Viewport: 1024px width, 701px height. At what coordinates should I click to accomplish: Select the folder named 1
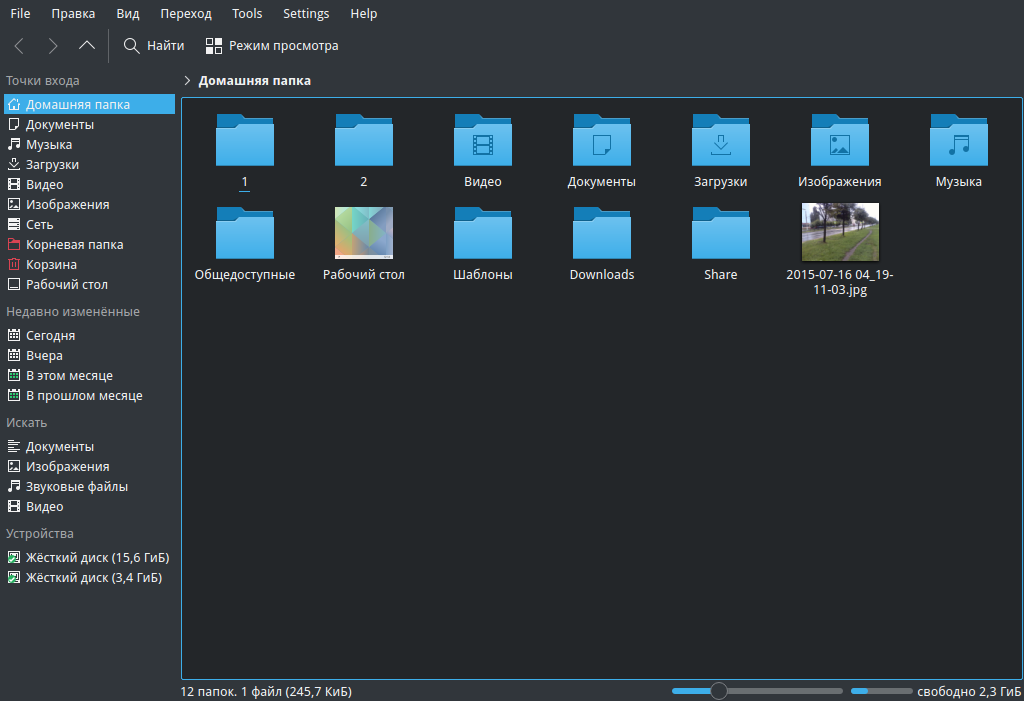(245, 140)
